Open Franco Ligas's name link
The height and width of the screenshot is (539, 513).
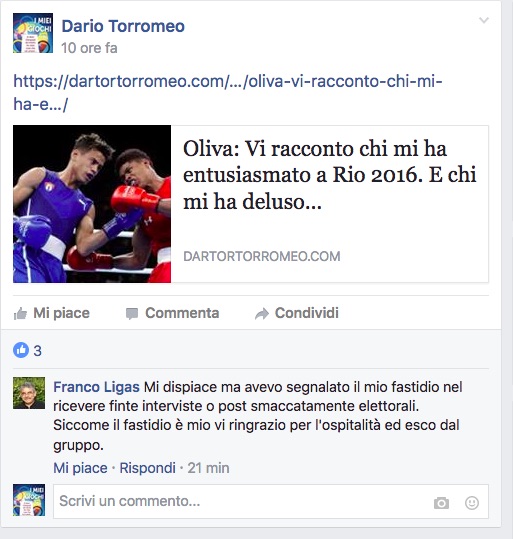[x=96, y=387]
